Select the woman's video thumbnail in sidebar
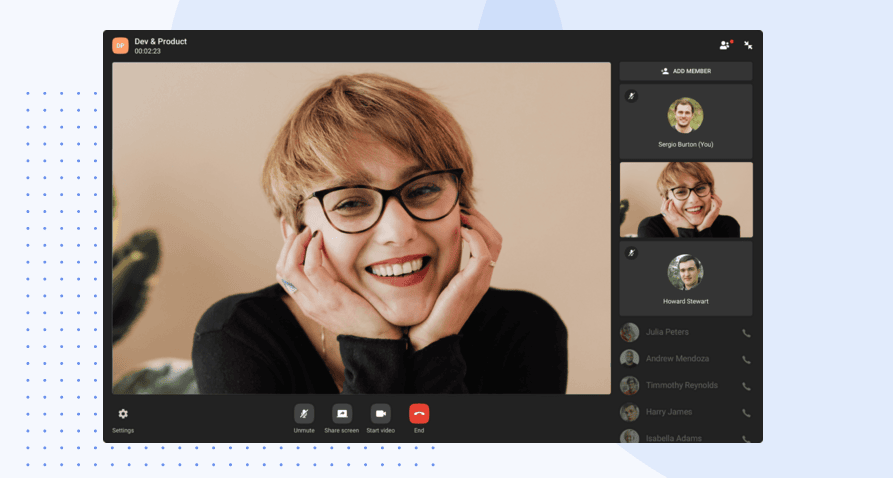Screen dimensions: 893x478 coord(686,199)
